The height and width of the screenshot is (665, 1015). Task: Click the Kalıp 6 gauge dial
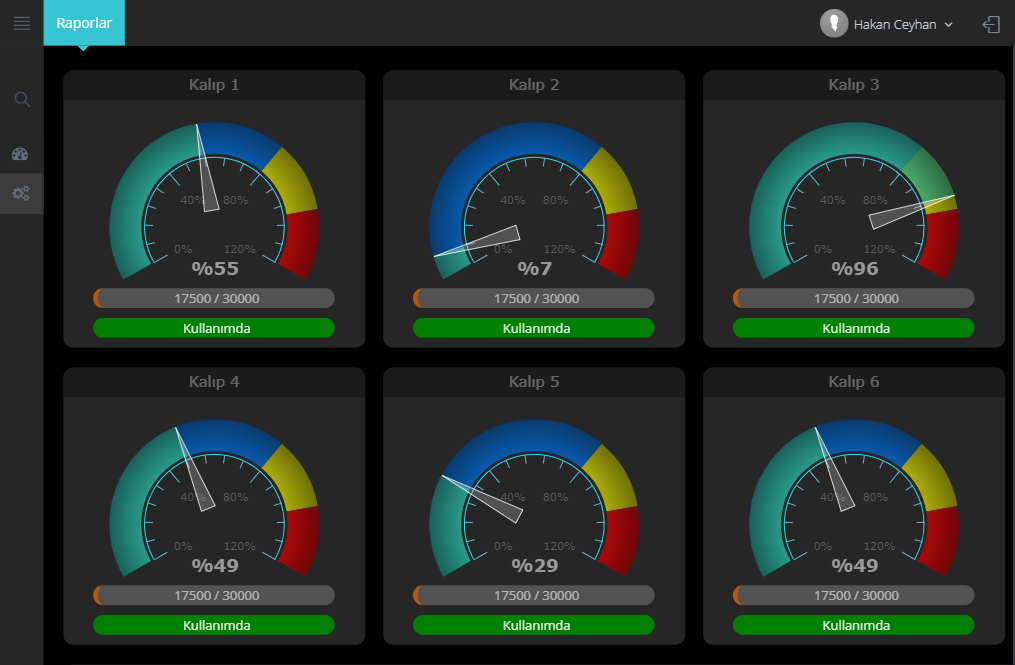pos(854,497)
